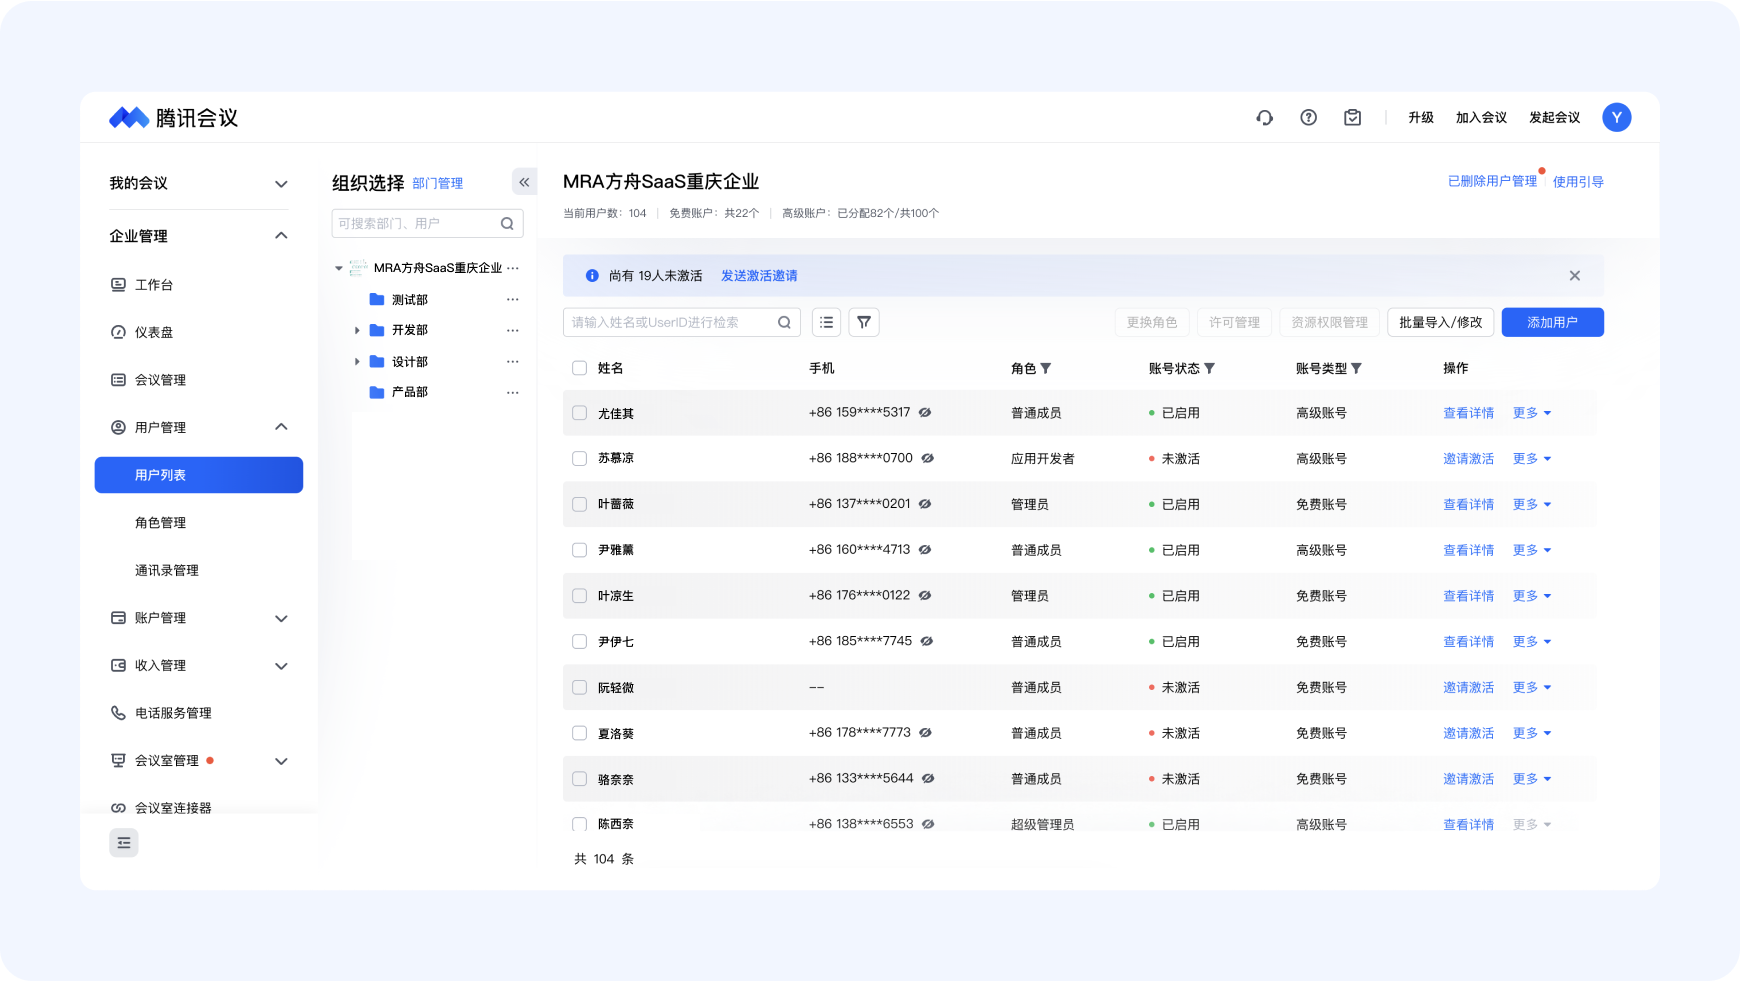Screen dimensions: 1740x981
Task: Select the checkbox for user 苏慕凉
Action: [x=579, y=458]
